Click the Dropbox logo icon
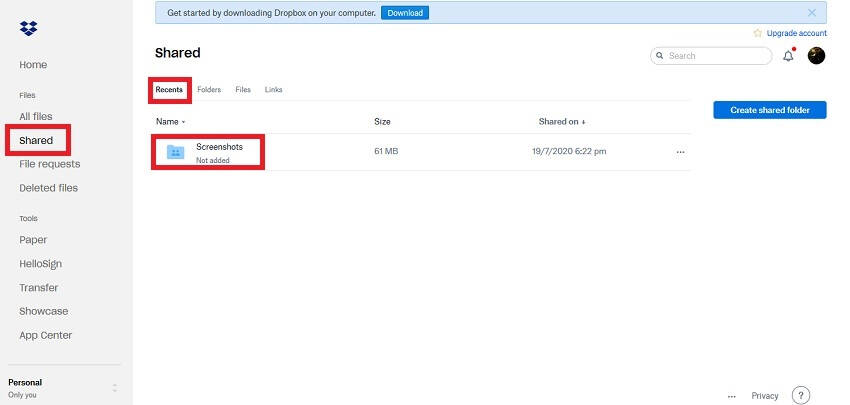 coord(28,28)
